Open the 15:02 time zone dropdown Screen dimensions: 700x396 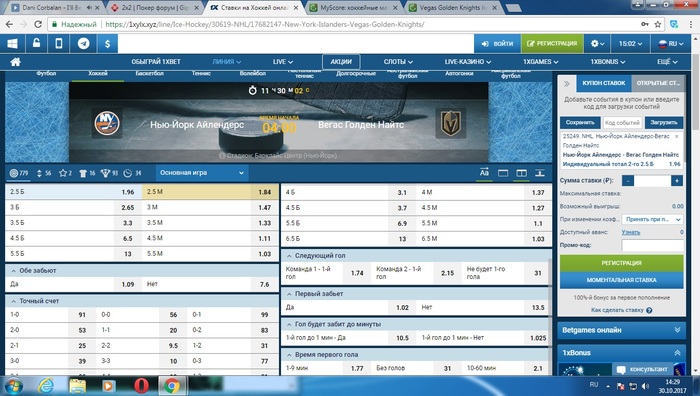[x=630, y=44]
